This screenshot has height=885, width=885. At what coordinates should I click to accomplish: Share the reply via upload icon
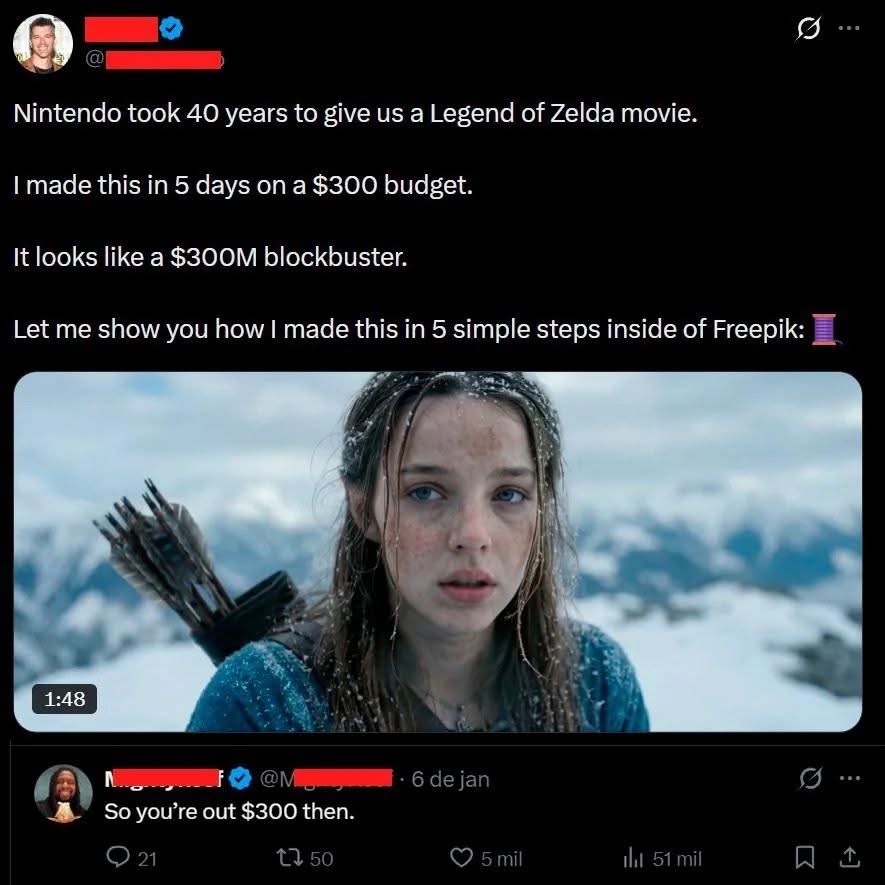point(849,858)
